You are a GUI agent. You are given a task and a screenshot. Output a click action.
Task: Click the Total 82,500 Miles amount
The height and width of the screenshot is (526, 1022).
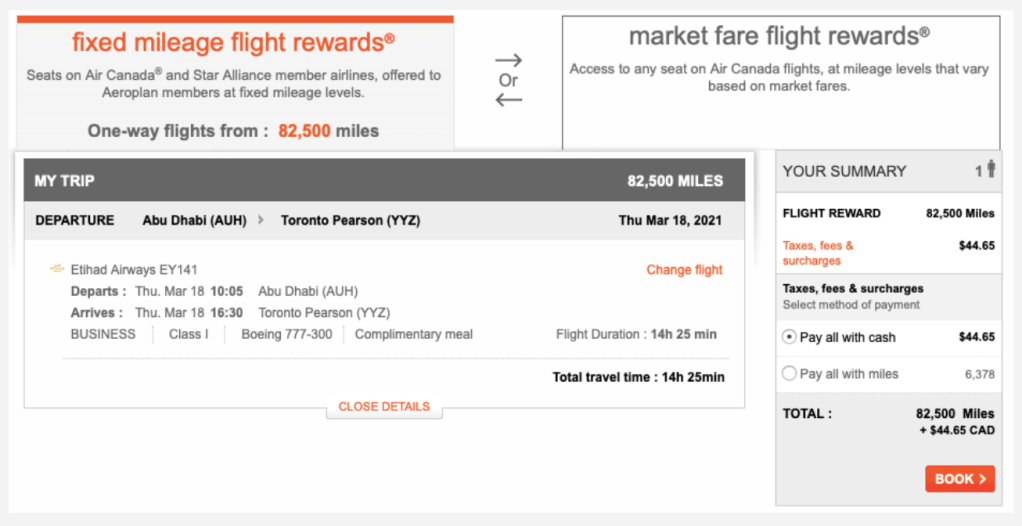click(954, 413)
